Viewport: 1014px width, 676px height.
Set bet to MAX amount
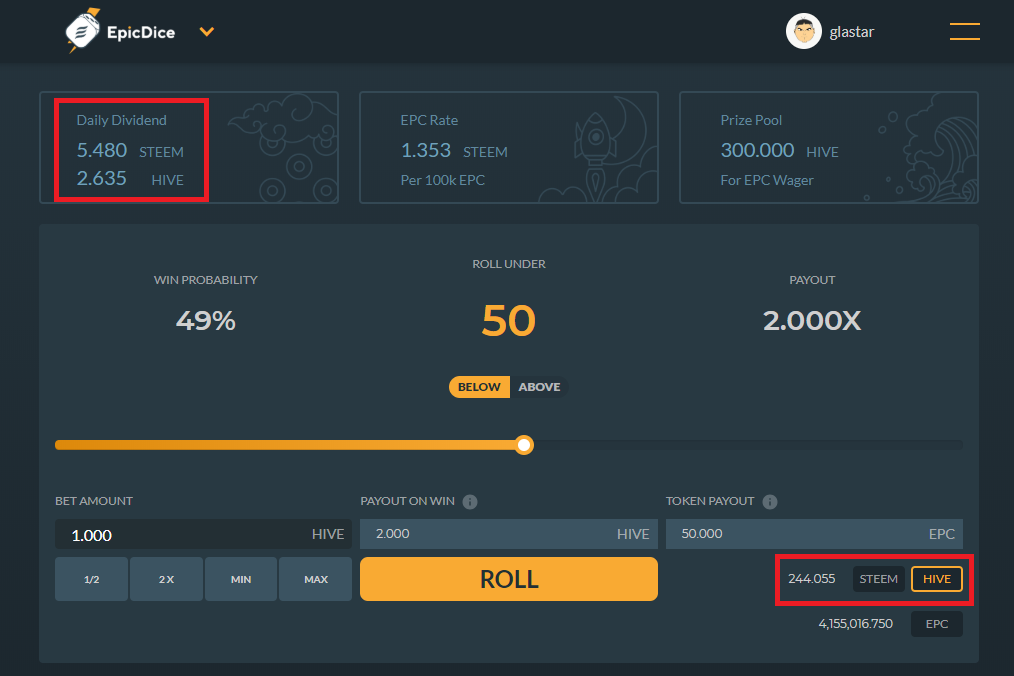point(315,579)
